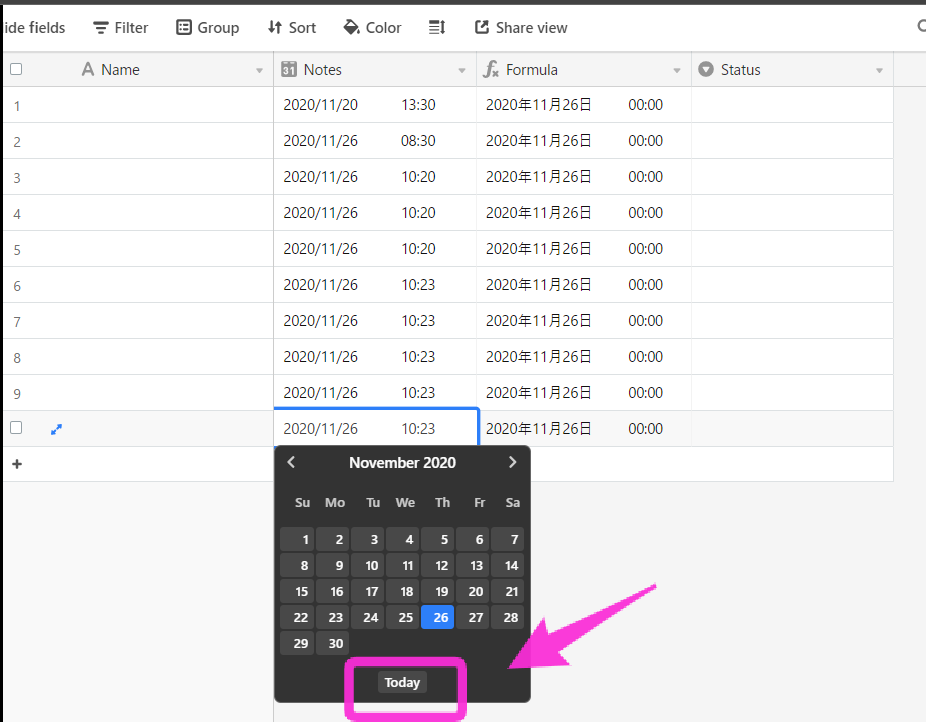Image resolution: width=926 pixels, height=722 pixels.
Task: Click the Notes cell in row 6
Action: coord(375,285)
